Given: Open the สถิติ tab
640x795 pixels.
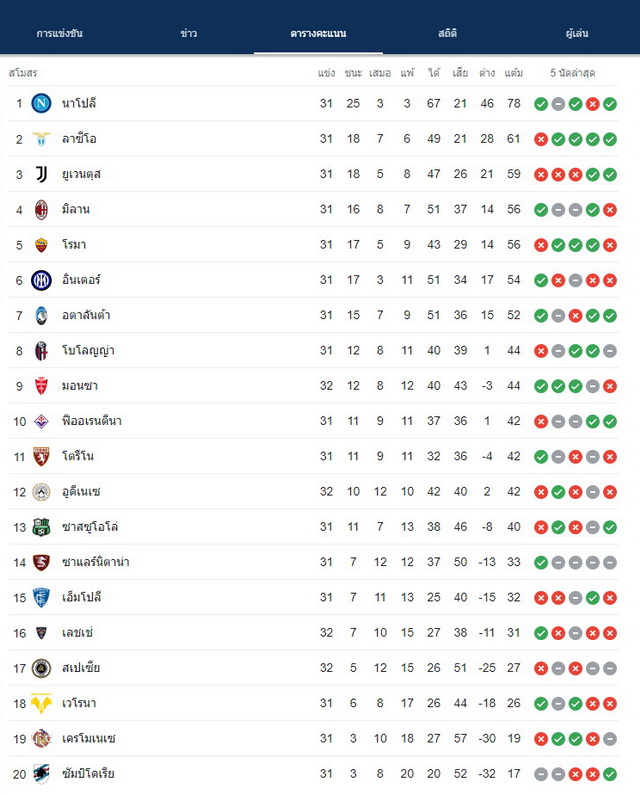Looking at the screenshot, I should (447, 33).
